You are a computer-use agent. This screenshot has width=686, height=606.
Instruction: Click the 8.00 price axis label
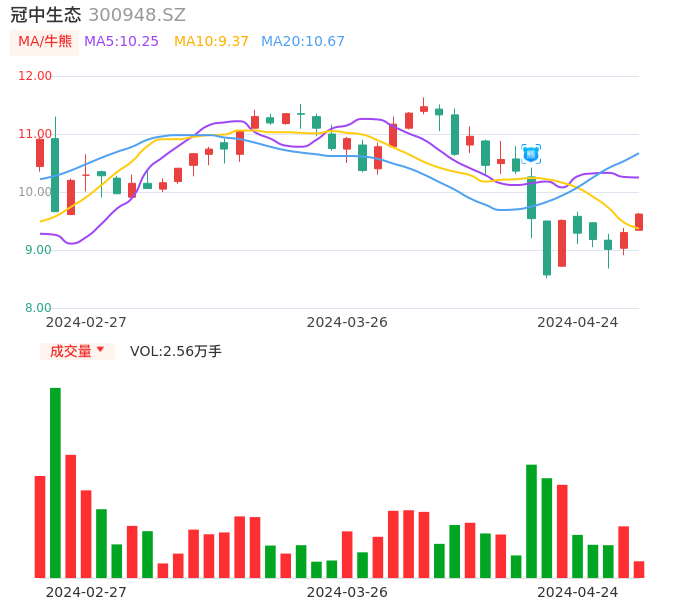click(39, 308)
